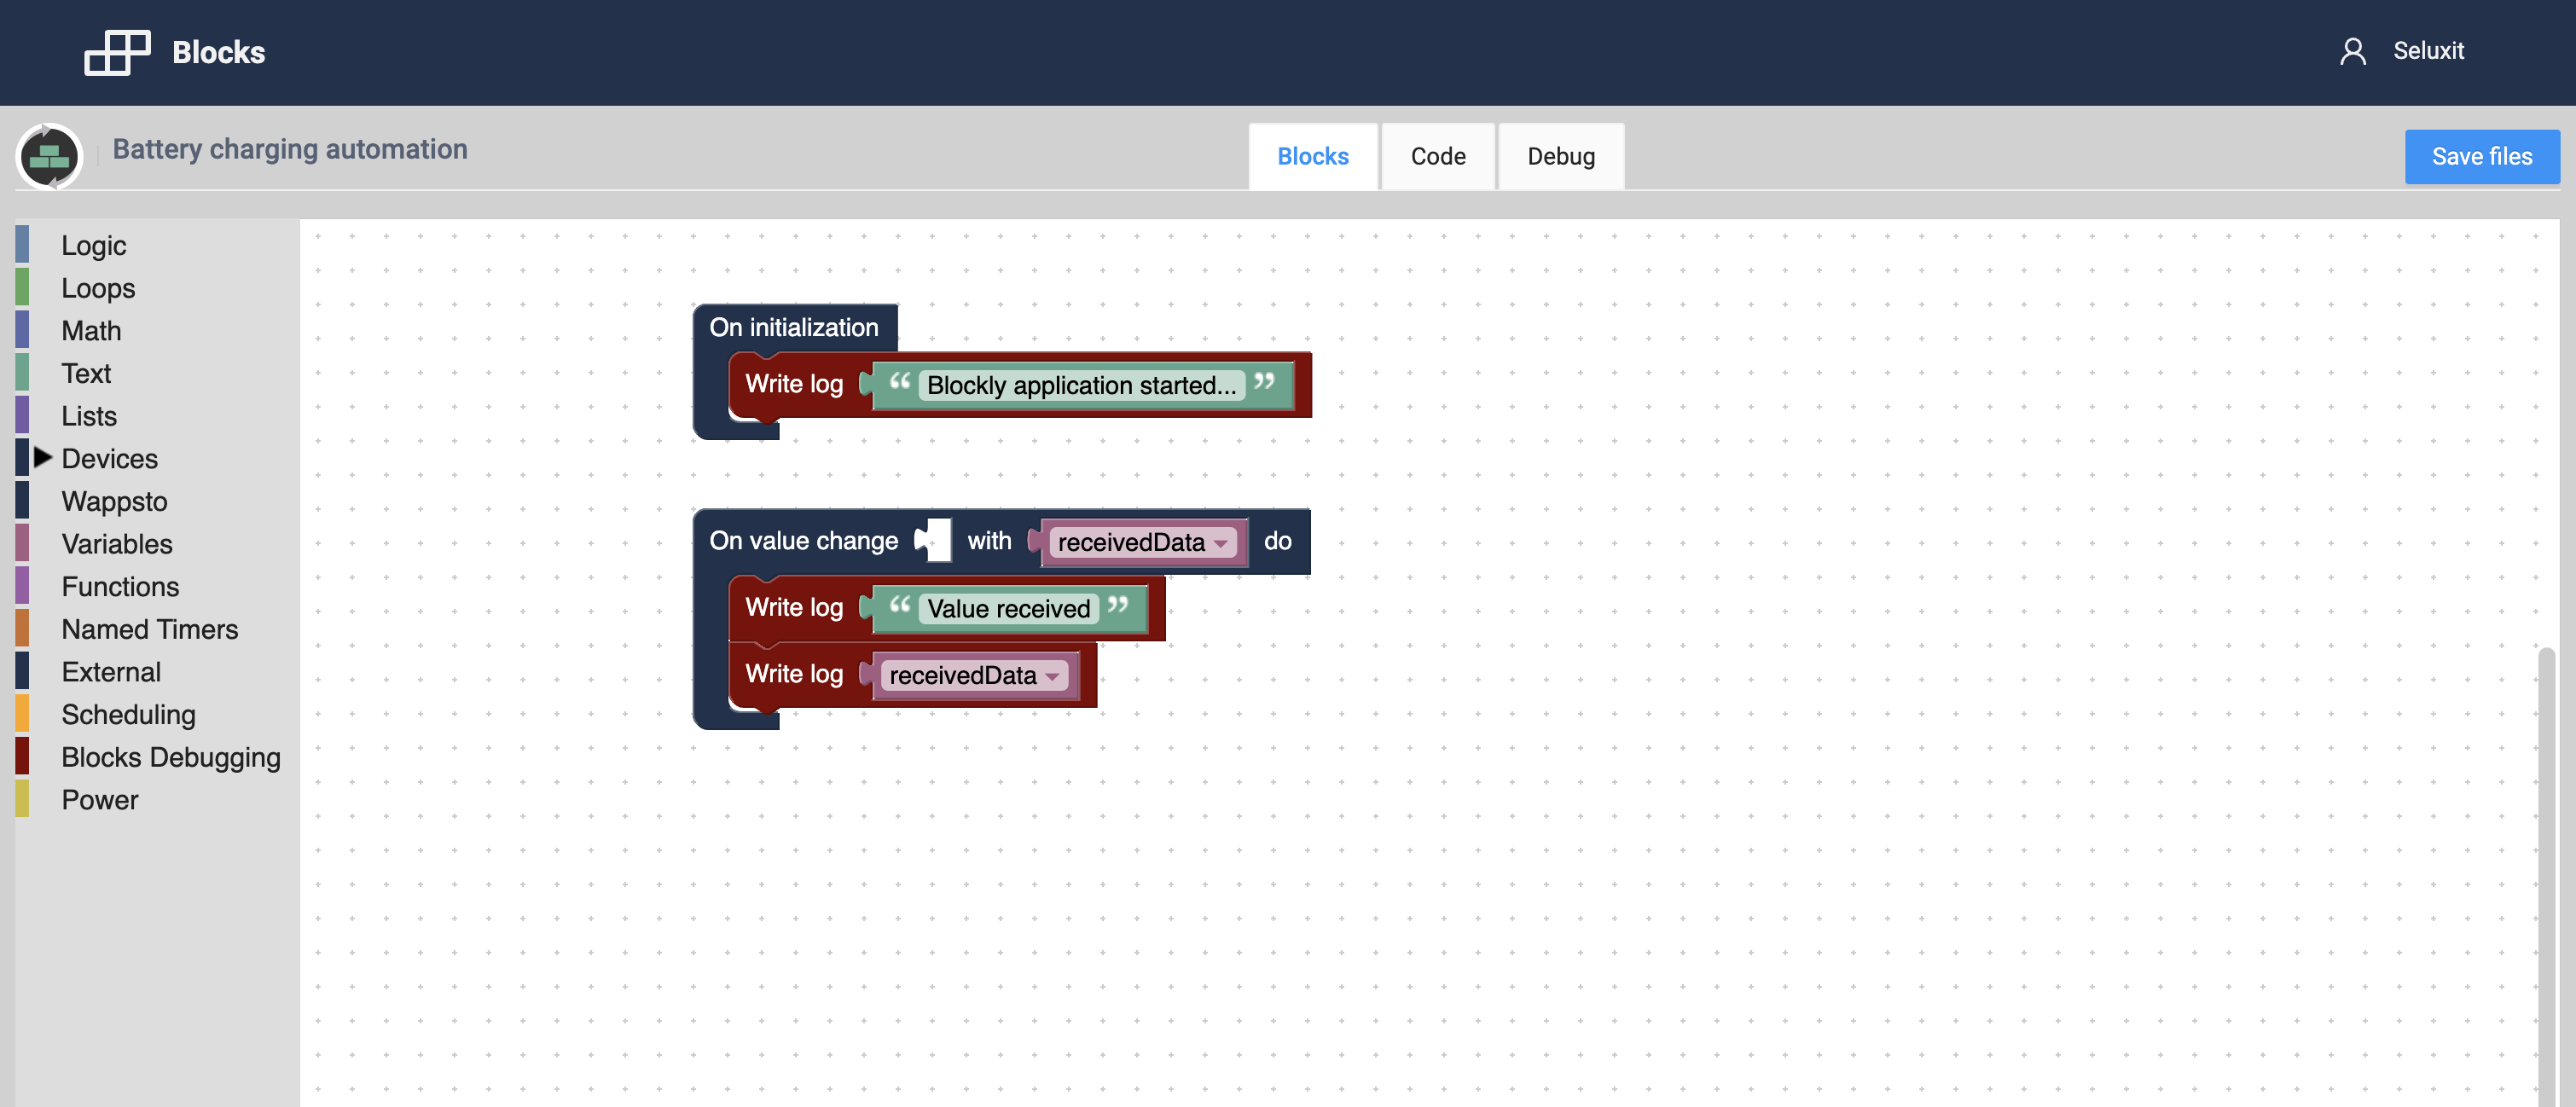Click the Loops category icon

coord(23,287)
